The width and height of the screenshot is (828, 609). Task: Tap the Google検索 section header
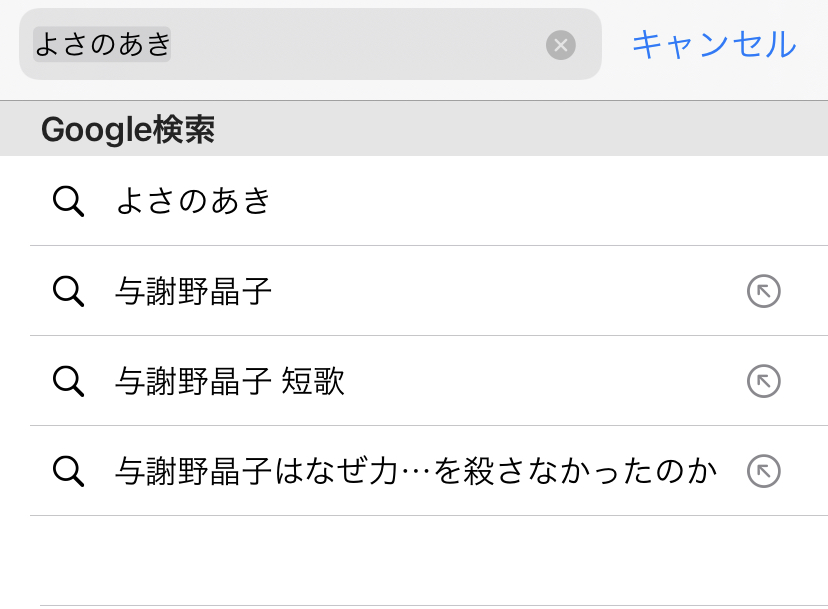[128, 130]
